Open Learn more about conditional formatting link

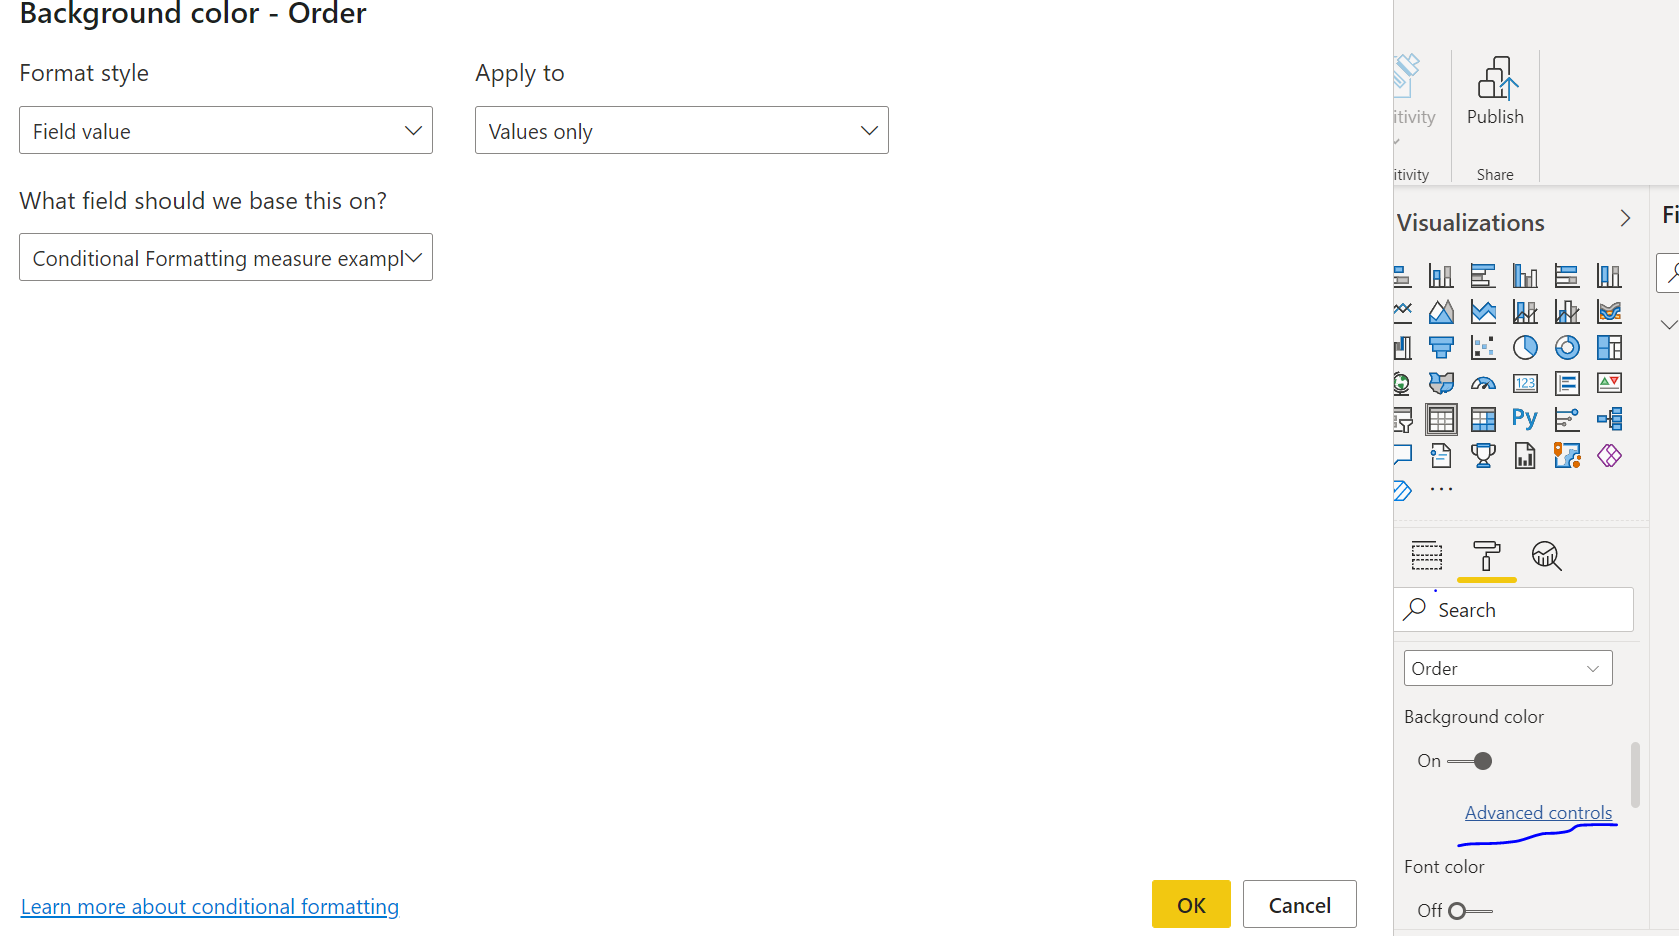(210, 907)
